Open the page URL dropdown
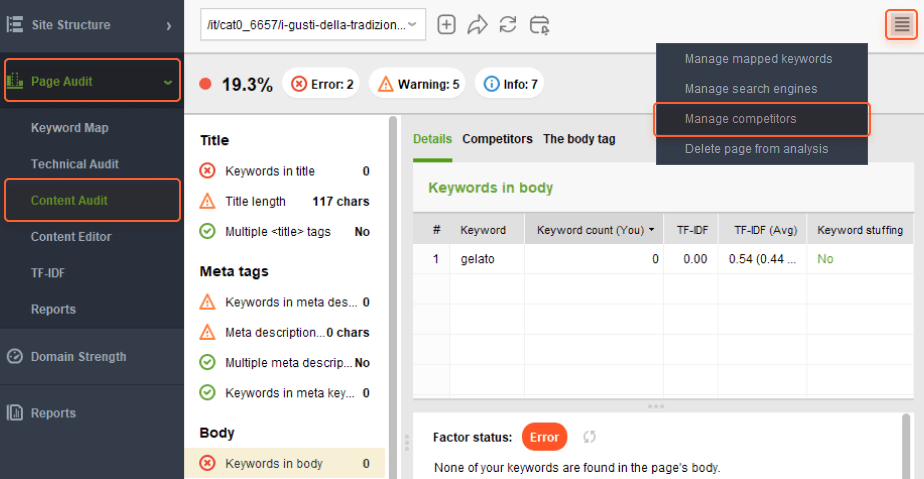This screenshot has height=479, width=924. click(x=313, y=24)
